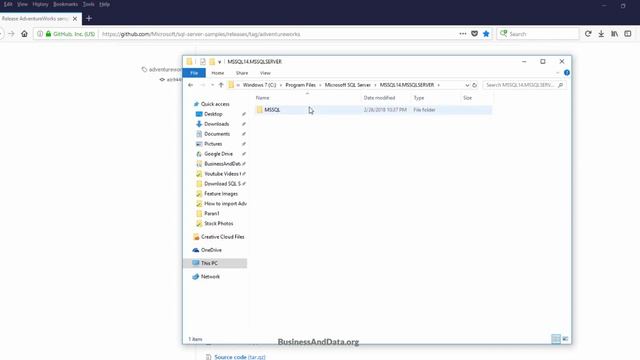Open Firefox Bookmarks menu
Screen dimensions: 640x360
[x=65, y=4]
